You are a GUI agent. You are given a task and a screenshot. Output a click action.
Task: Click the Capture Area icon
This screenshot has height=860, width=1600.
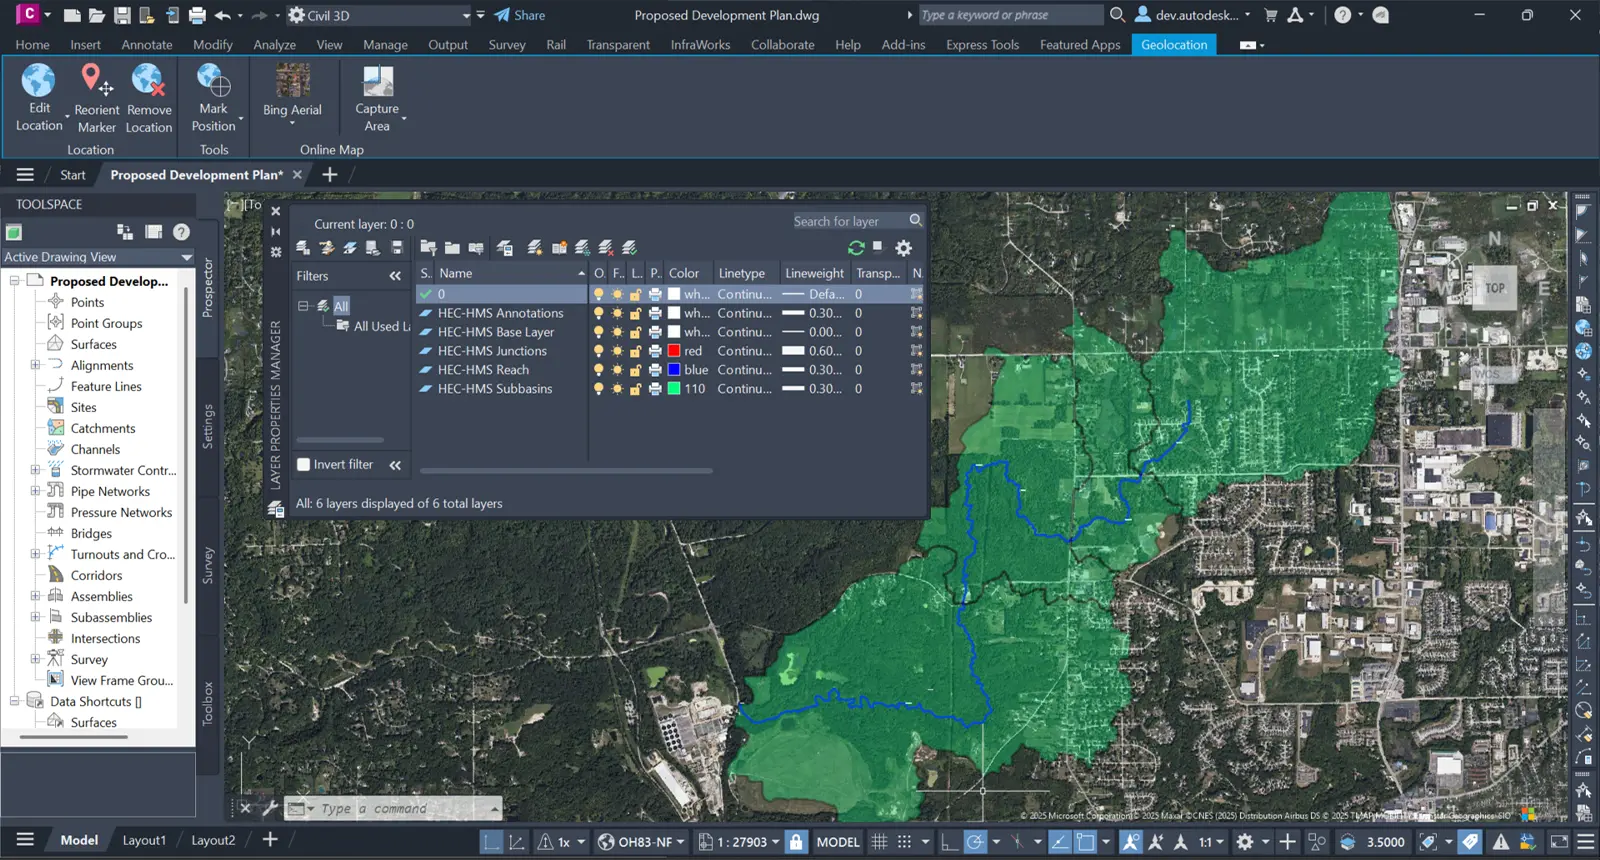tap(377, 82)
